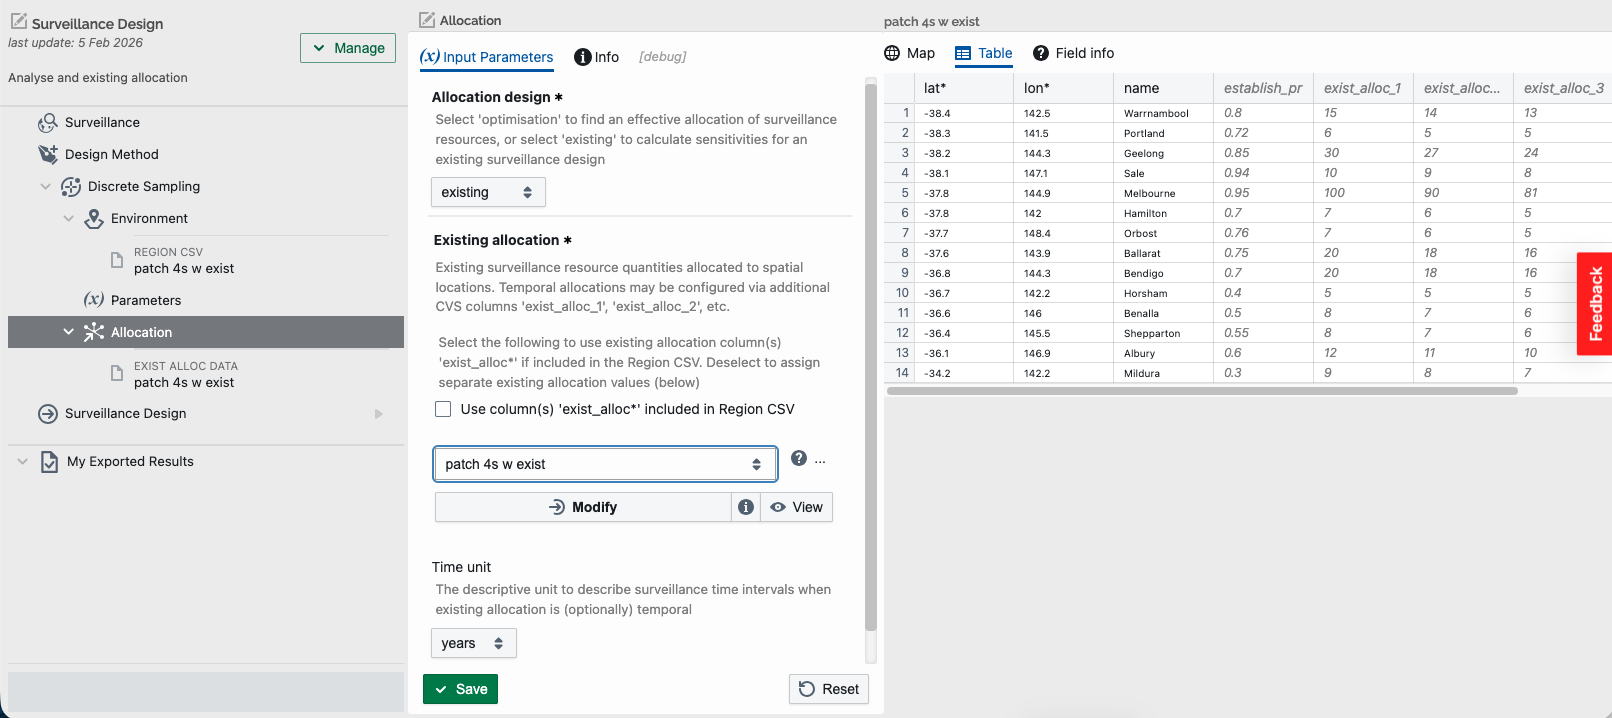Click the Environment node icon

click(x=93, y=219)
